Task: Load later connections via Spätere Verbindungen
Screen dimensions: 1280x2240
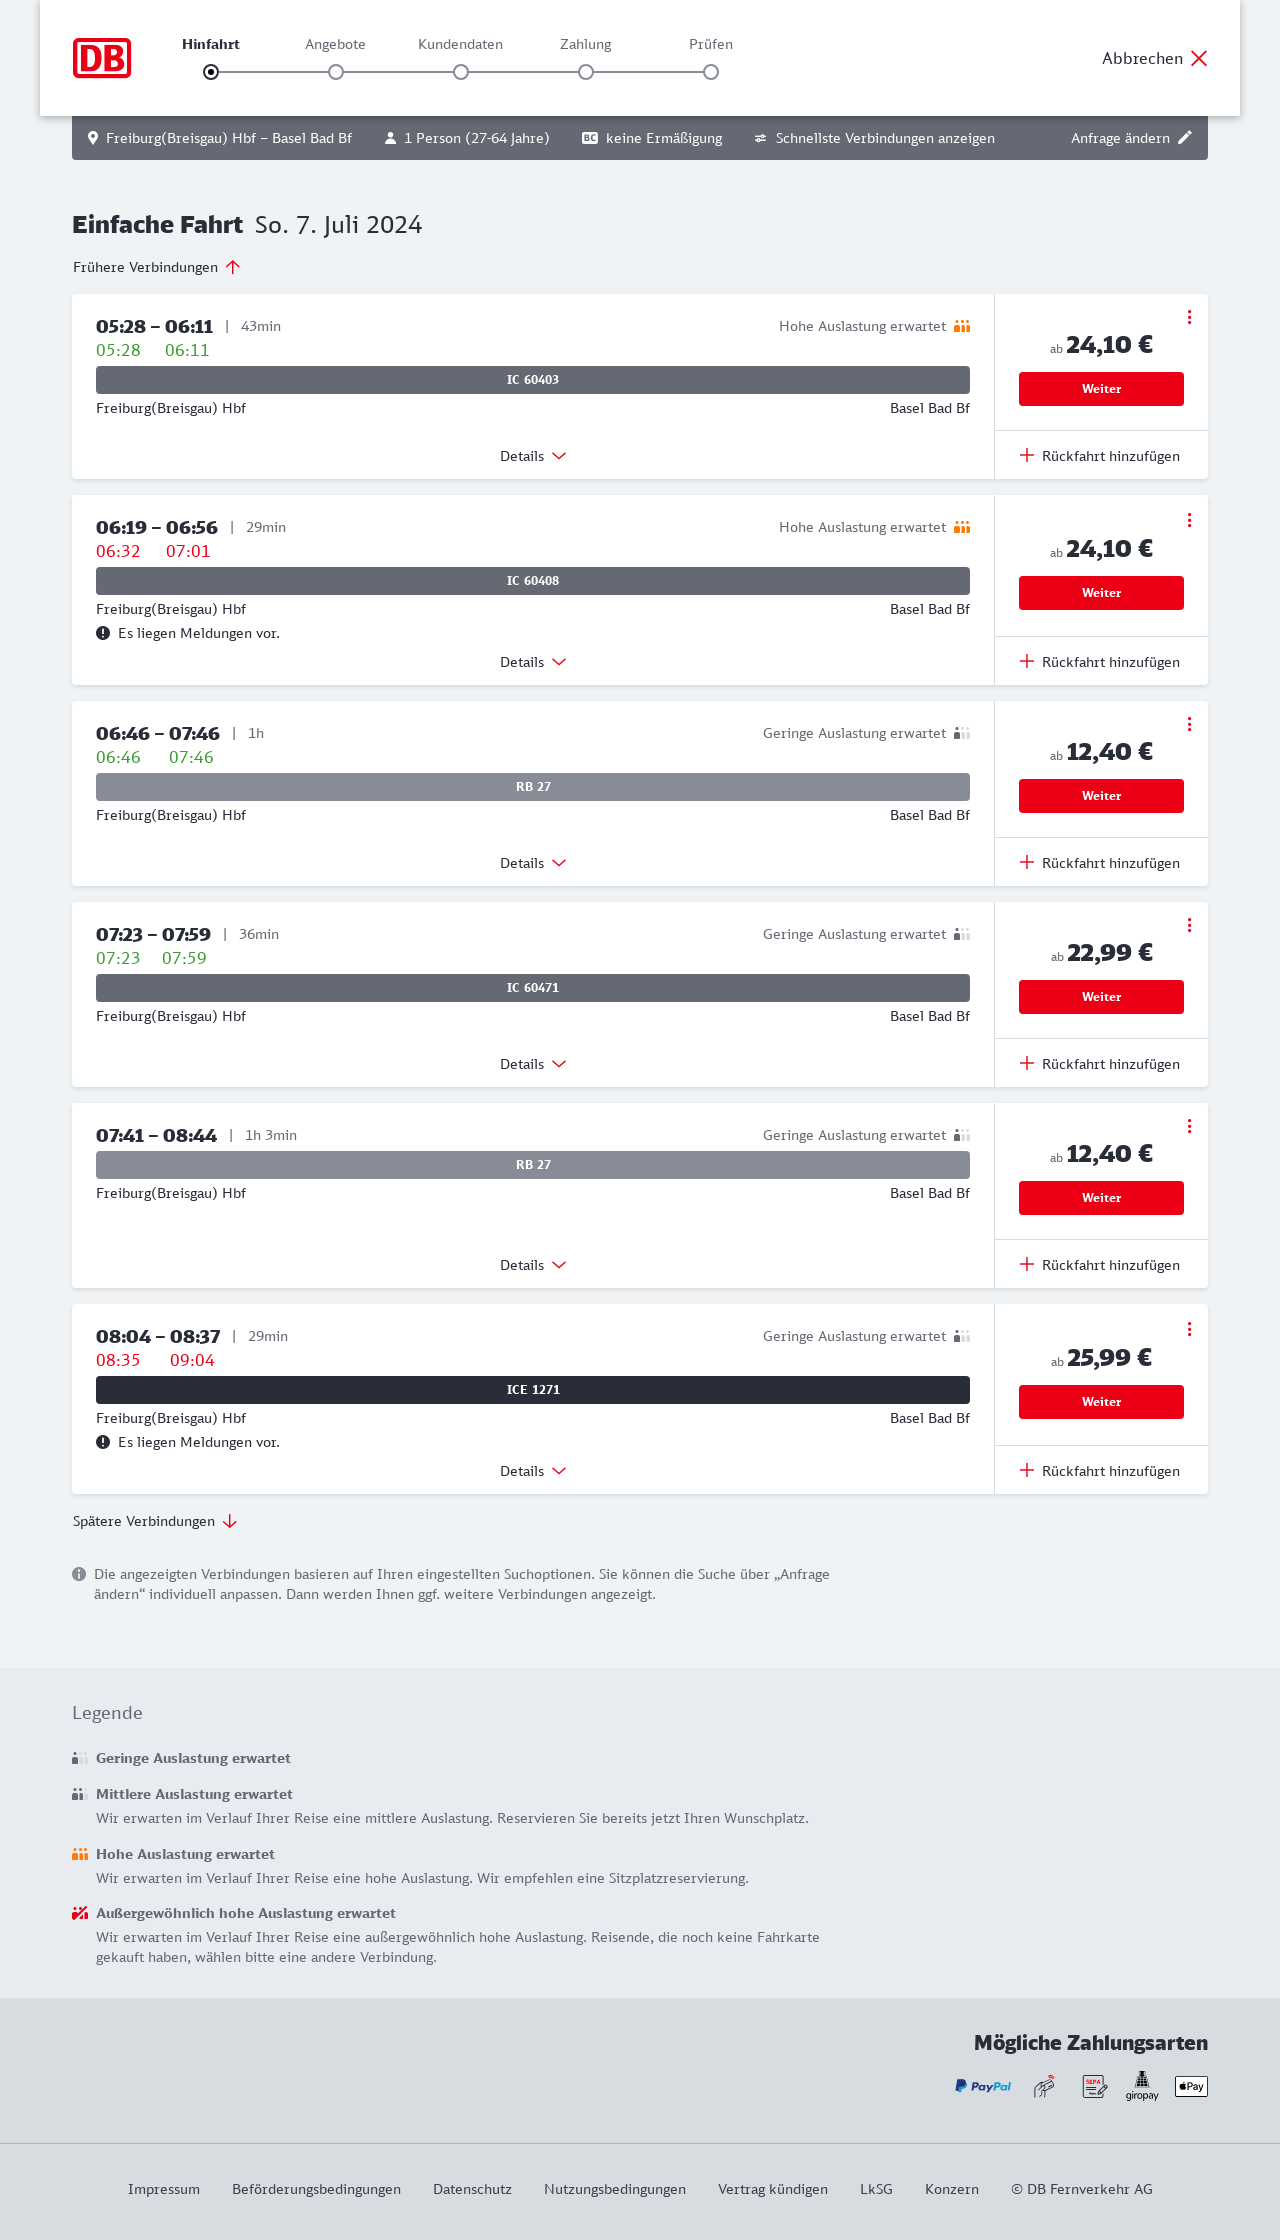Action: pos(155,1521)
